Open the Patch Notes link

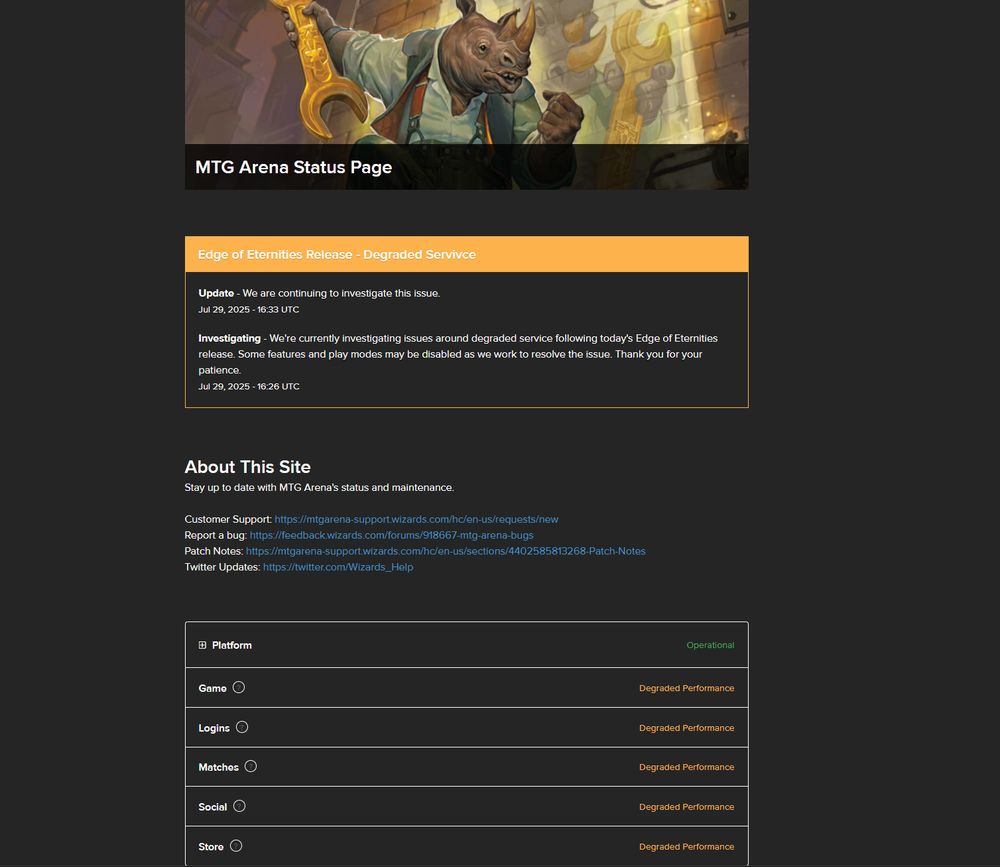[446, 551]
